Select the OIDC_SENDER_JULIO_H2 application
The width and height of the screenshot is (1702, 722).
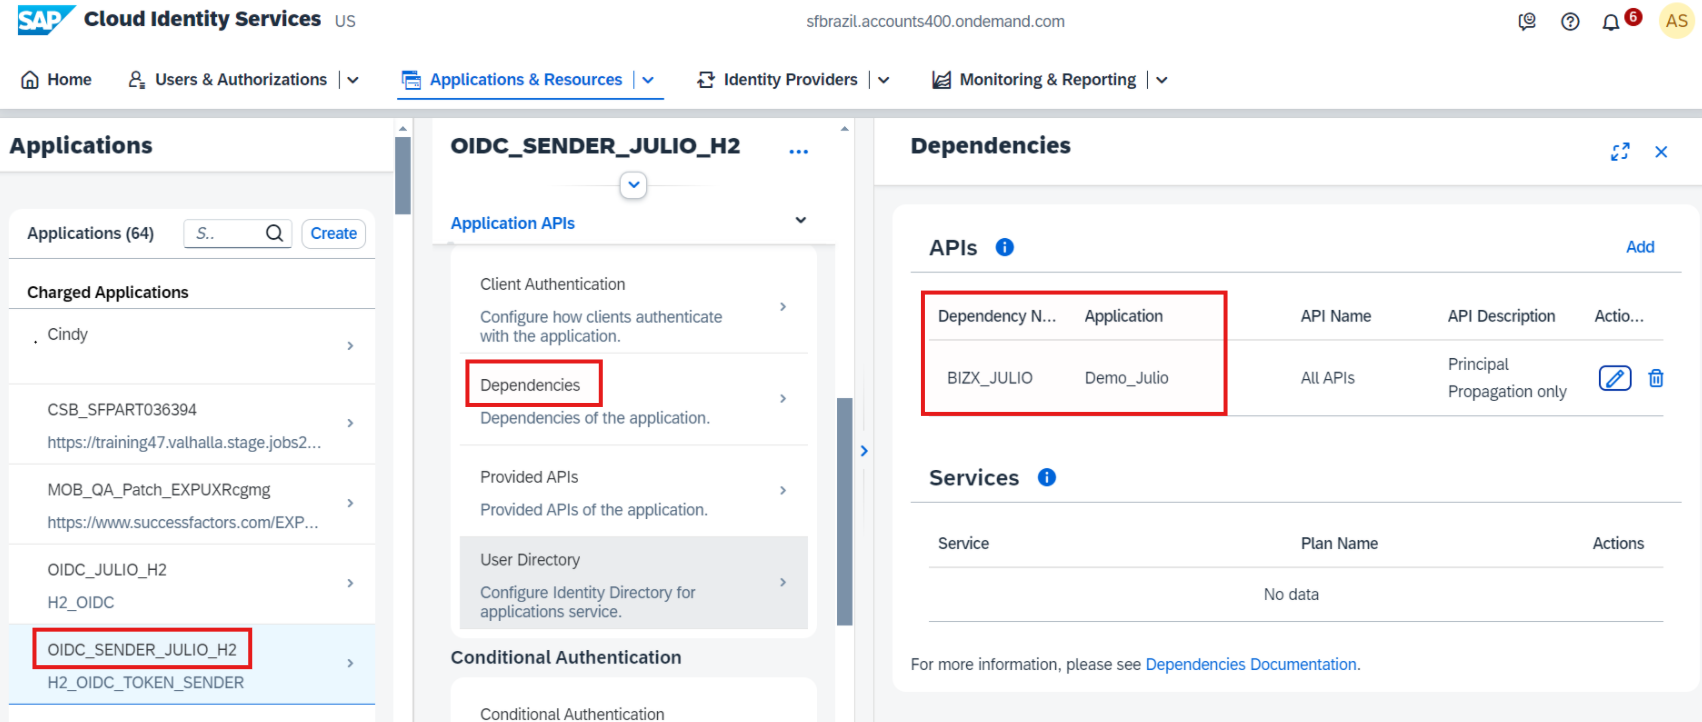click(x=192, y=665)
